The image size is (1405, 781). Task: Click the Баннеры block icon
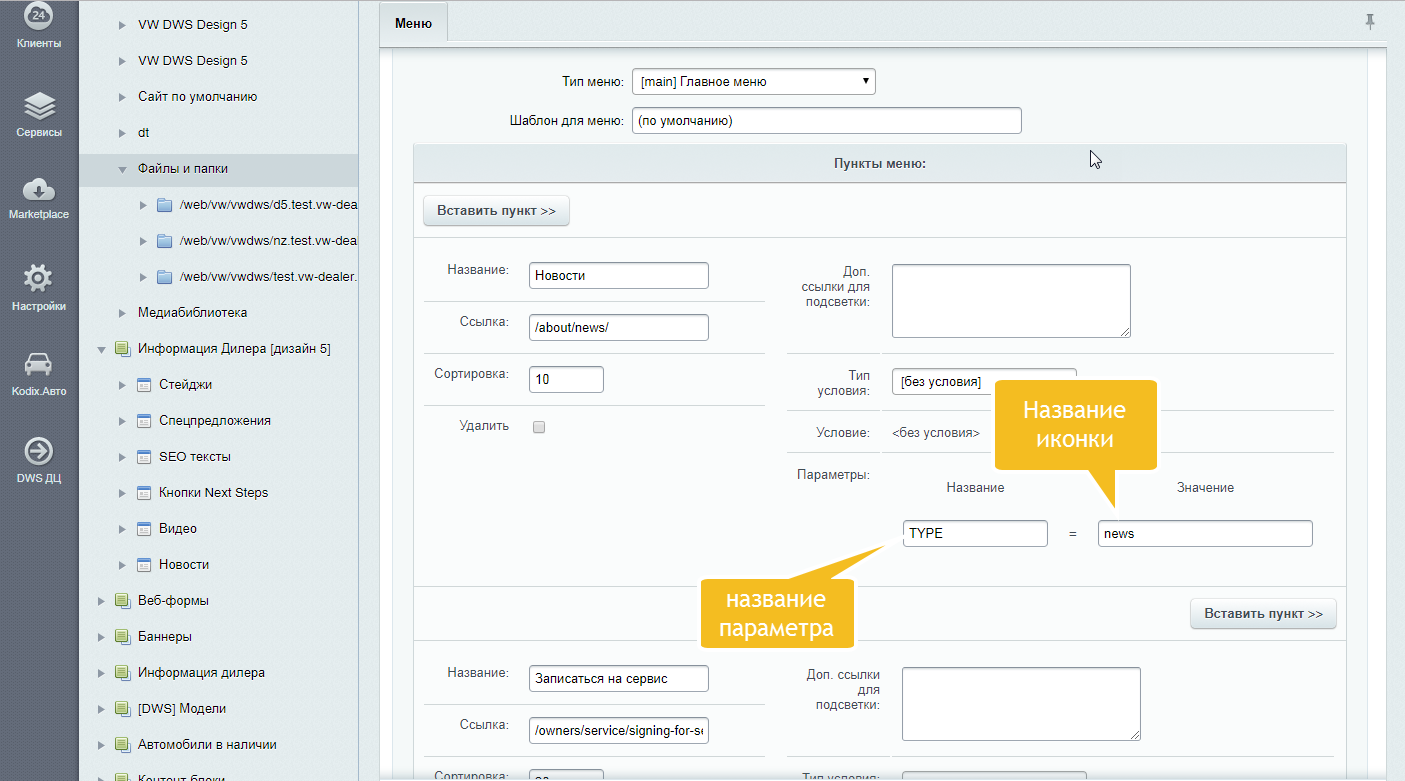(x=122, y=637)
